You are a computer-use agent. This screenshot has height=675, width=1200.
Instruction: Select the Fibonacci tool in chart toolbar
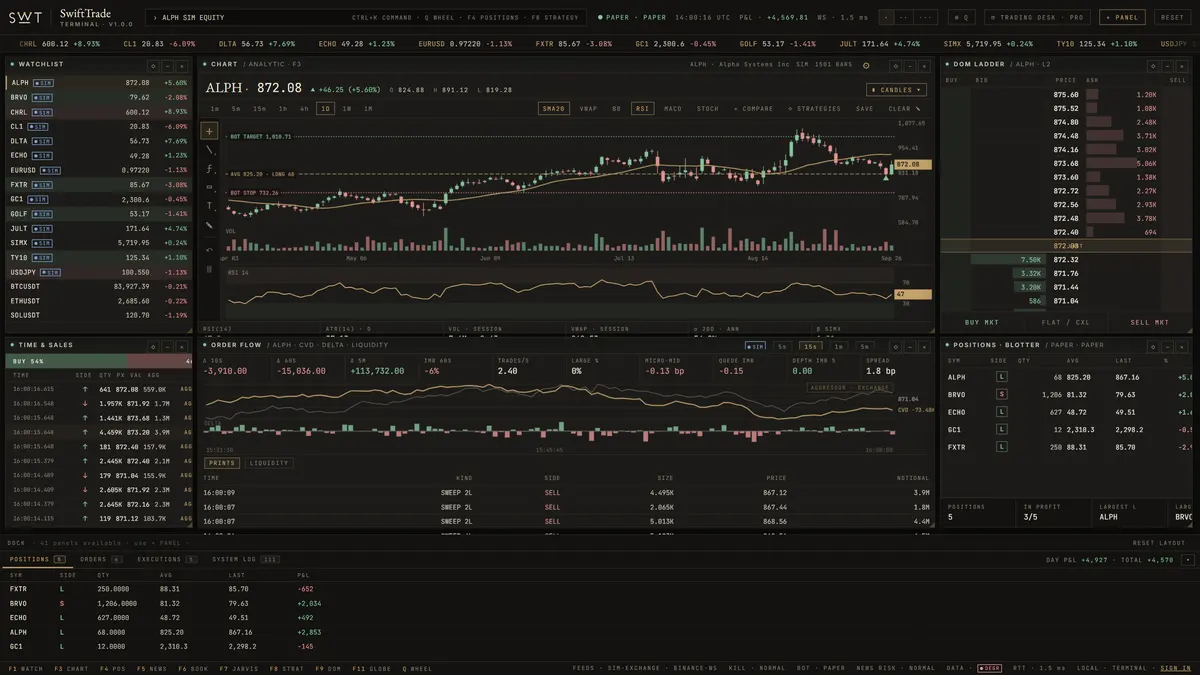(x=209, y=169)
